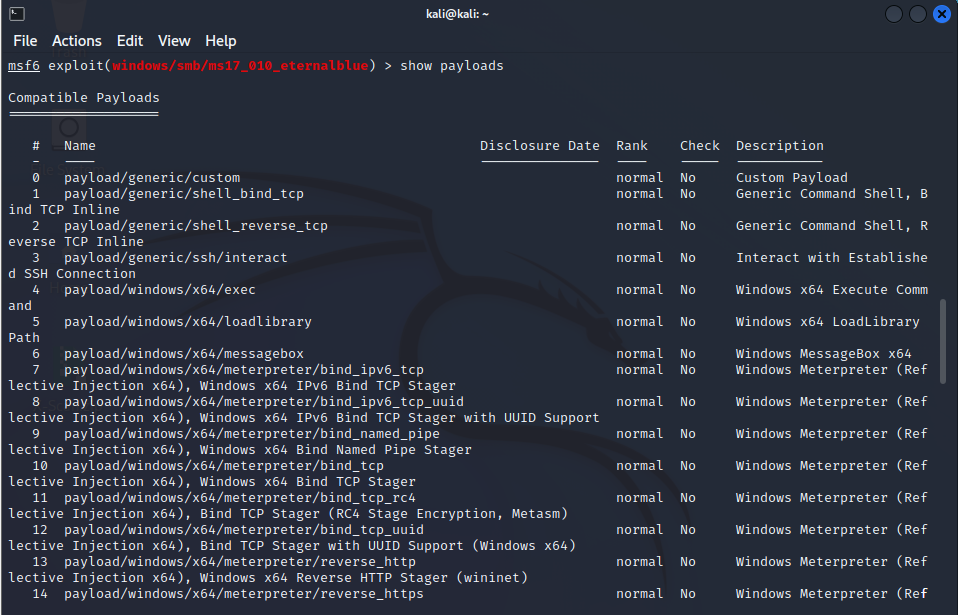Click 'Interact with Establishe' description text
This screenshot has height=615, width=958.
click(832, 258)
